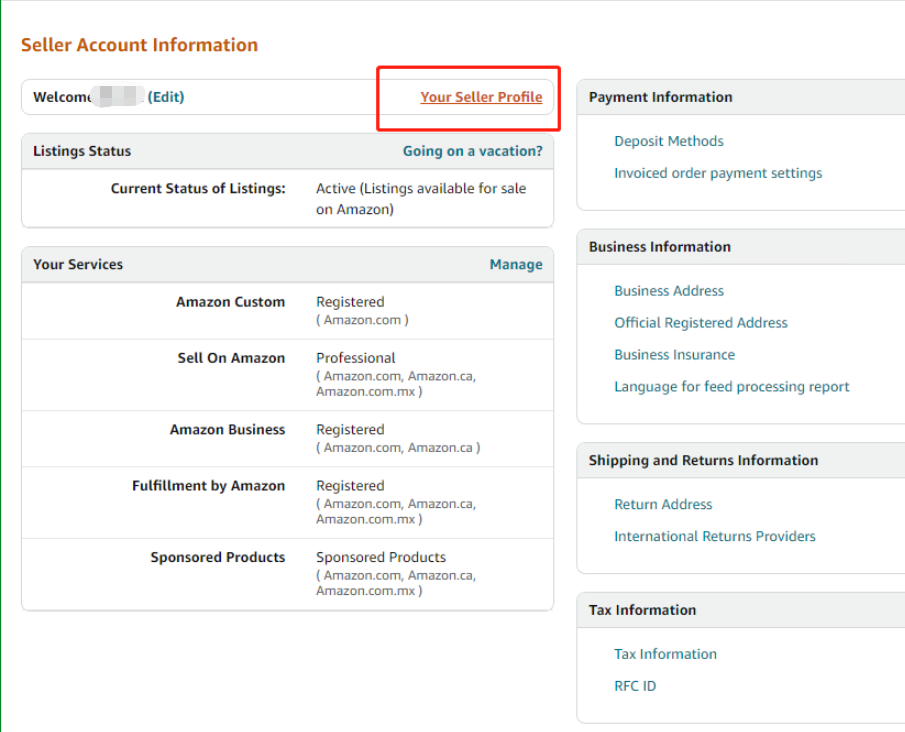This screenshot has height=732, width=905.
Task: Click the Welcome text in account box
Action: (62, 97)
